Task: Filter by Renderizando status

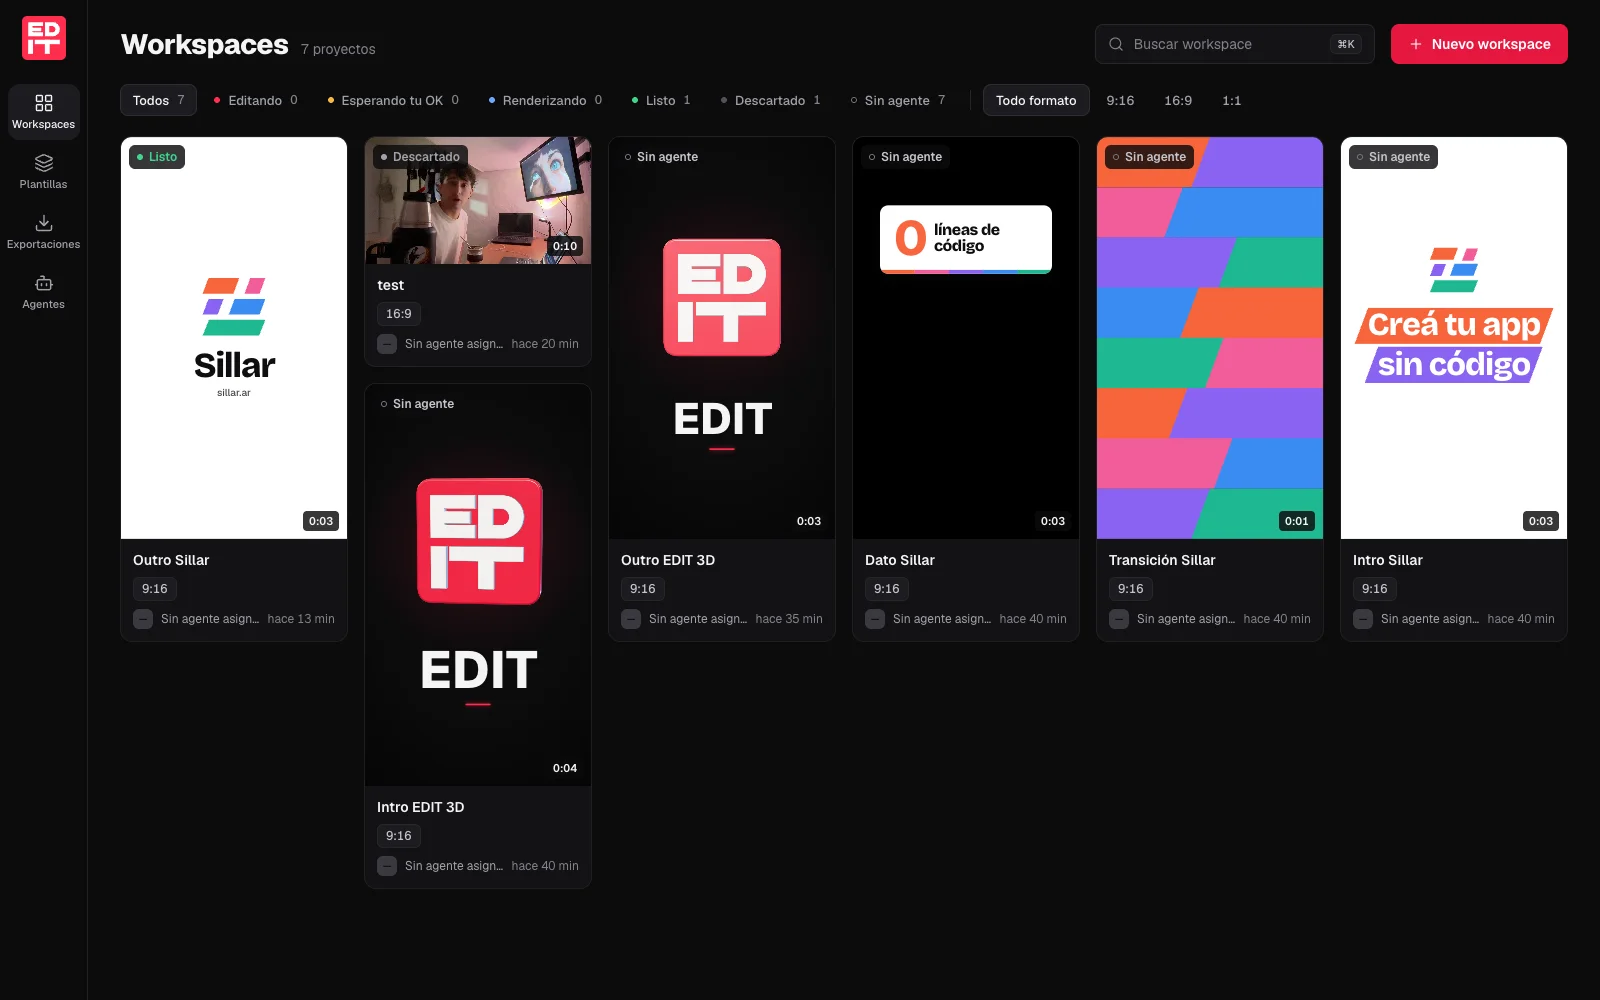Action: [x=545, y=100]
